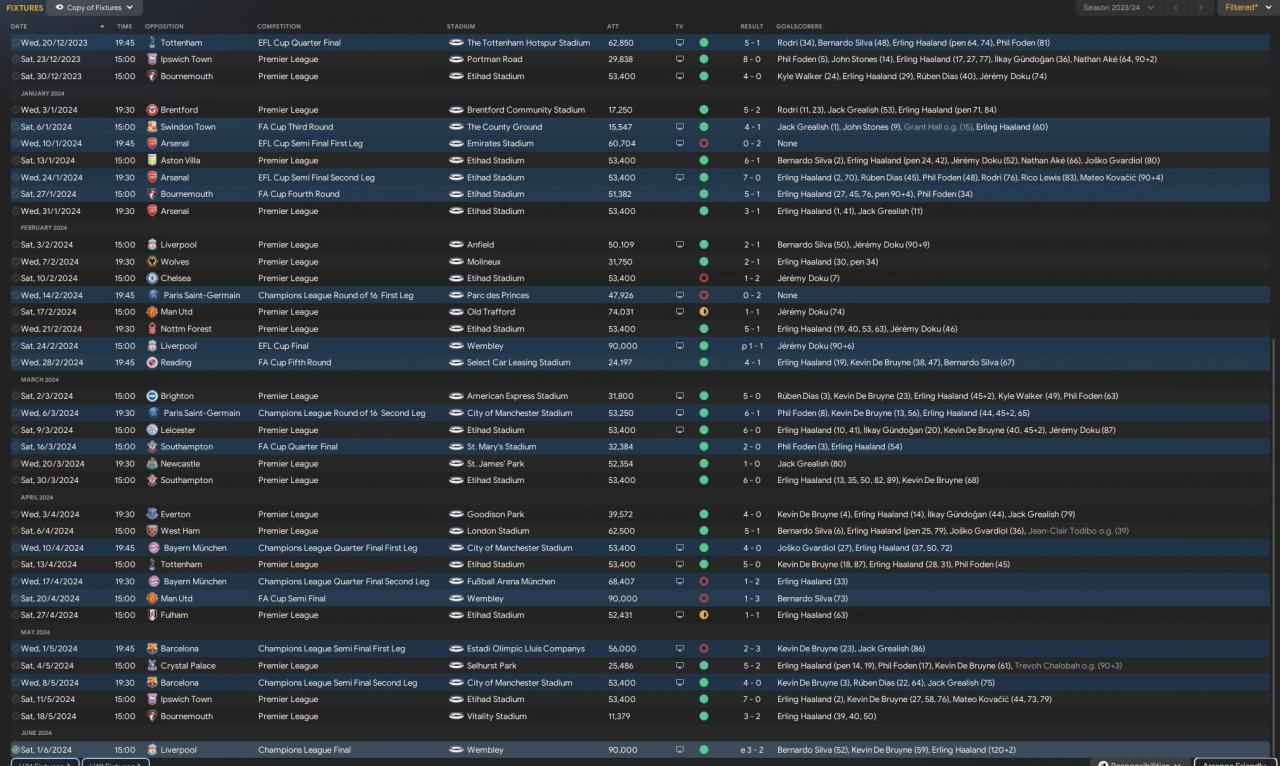Viewport: 1280px width, 766px height.
Task: Open the Copy of Fixtures view dropdown
Action: click(94, 8)
